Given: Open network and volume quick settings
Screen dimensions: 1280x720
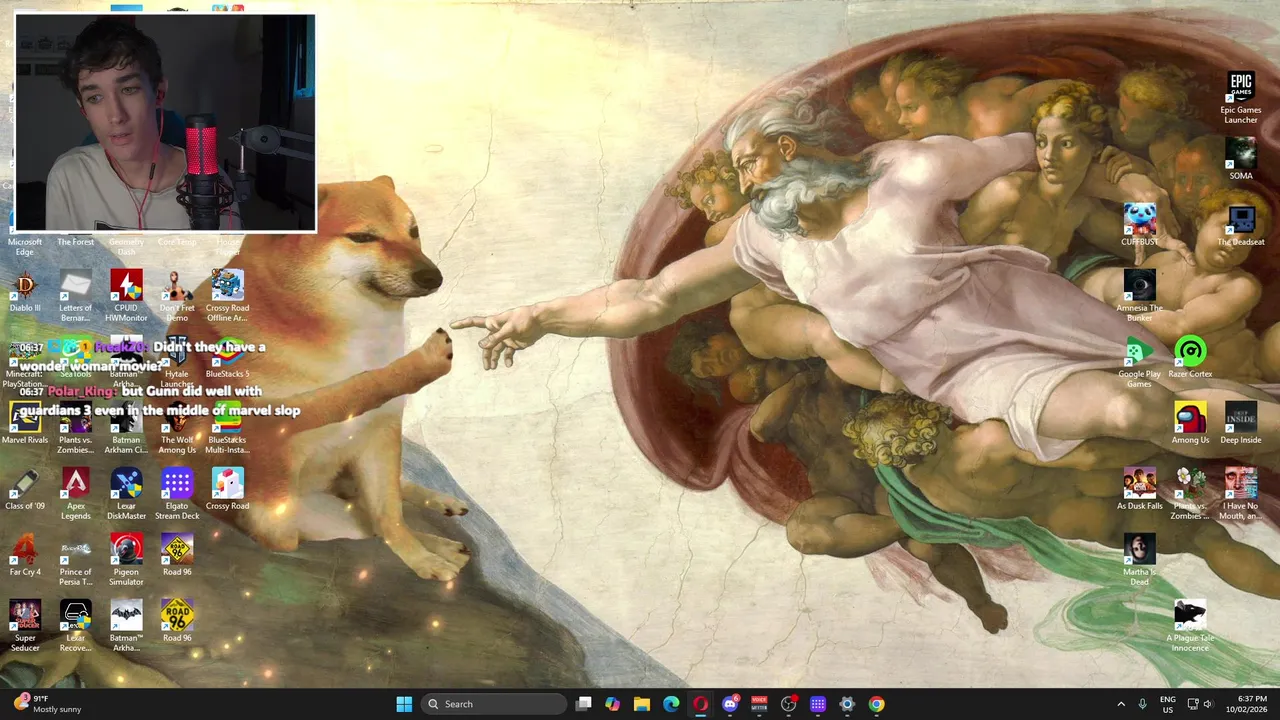Looking at the screenshot, I should click(1200, 704).
